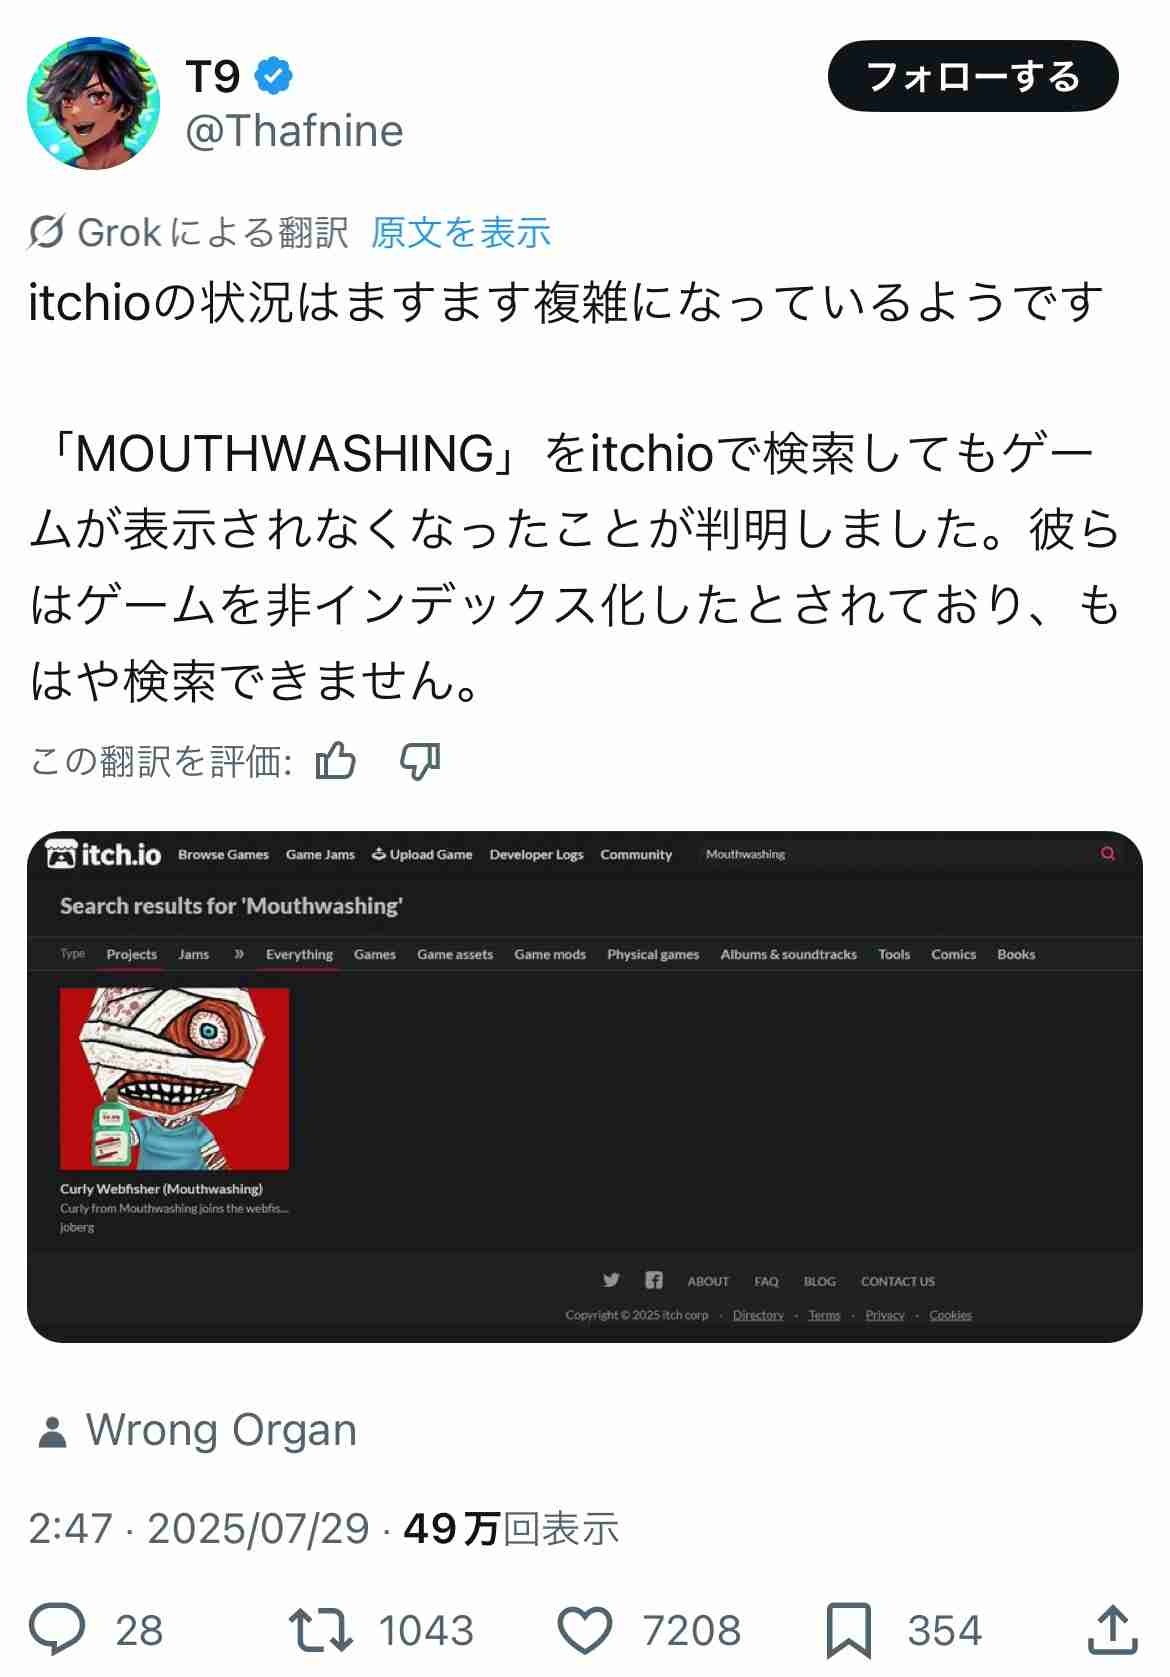Open T9's profile avatar
Screen dimensions: 1170x1677
click(93, 103)
